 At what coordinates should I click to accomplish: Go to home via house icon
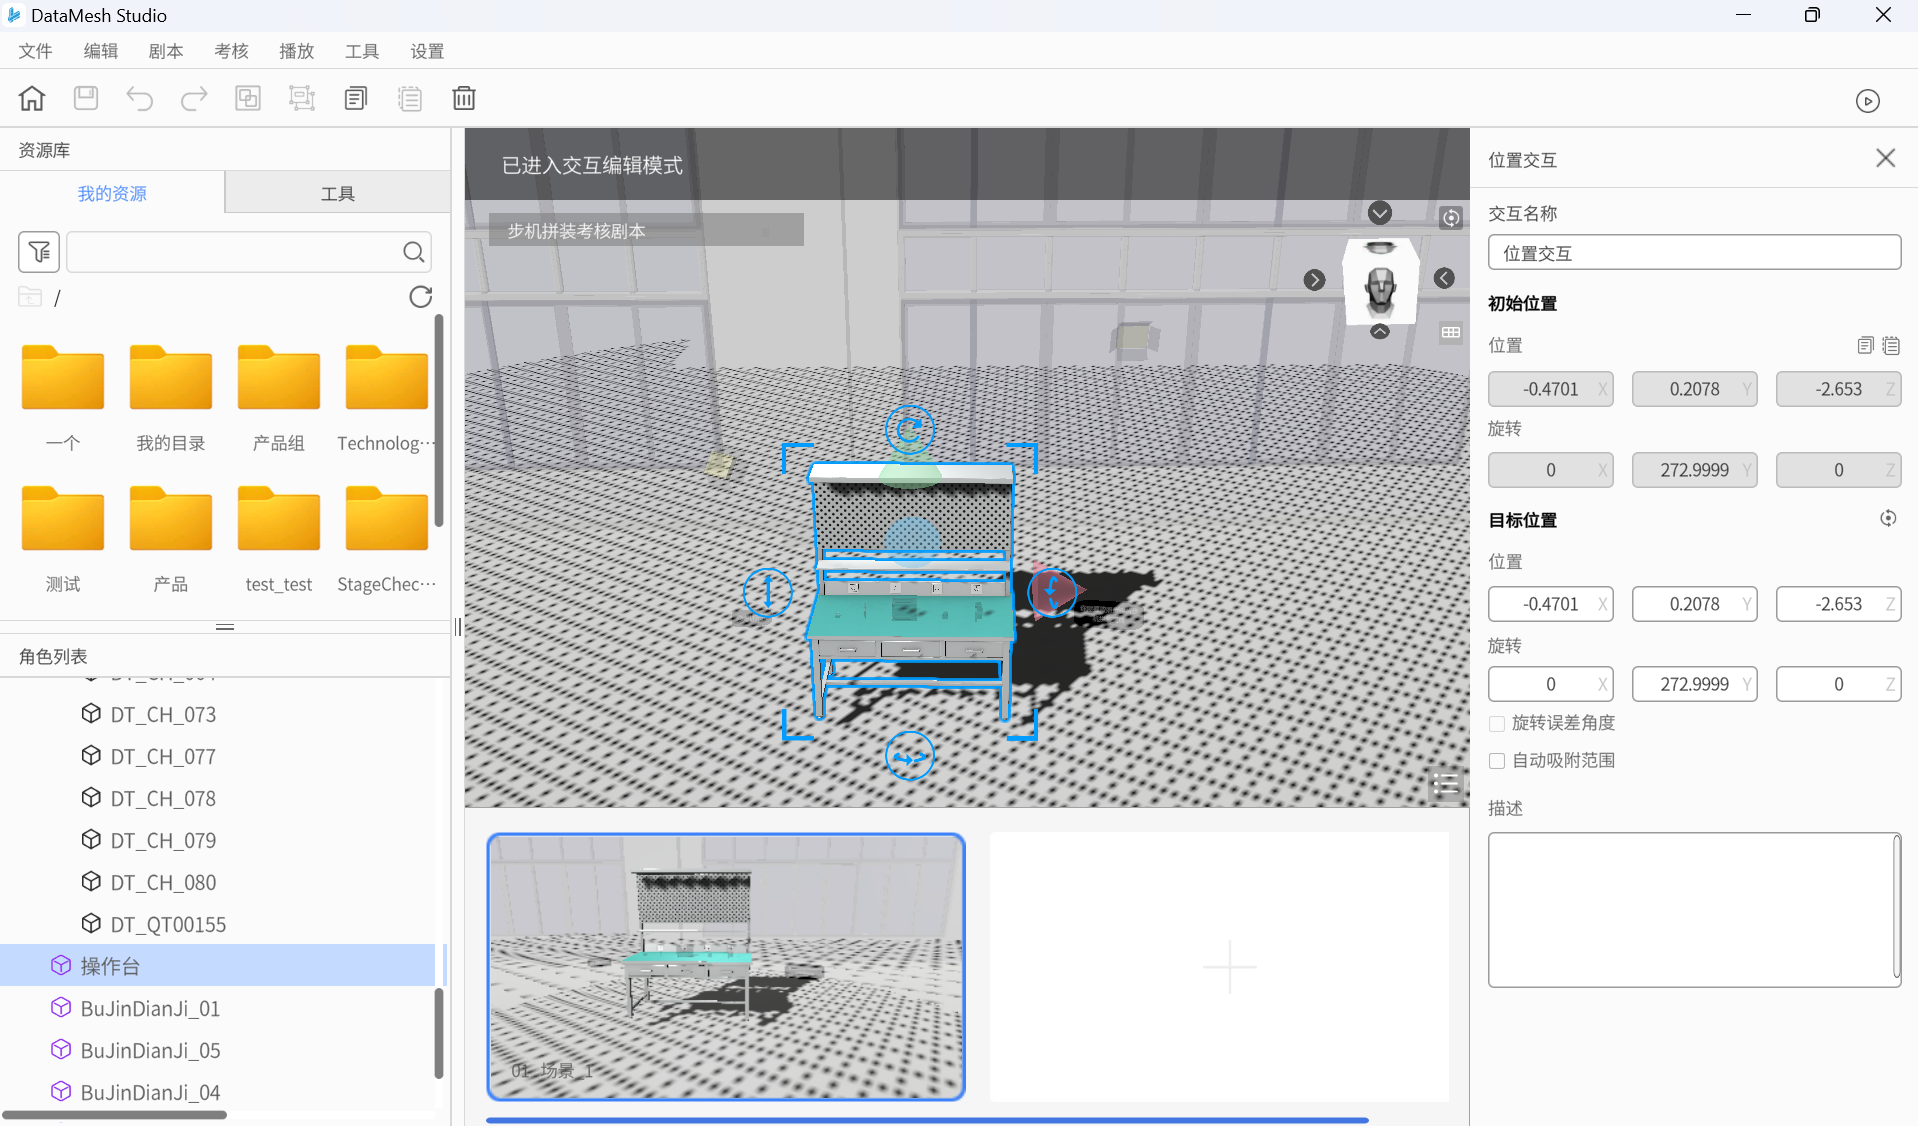point(32,98)
